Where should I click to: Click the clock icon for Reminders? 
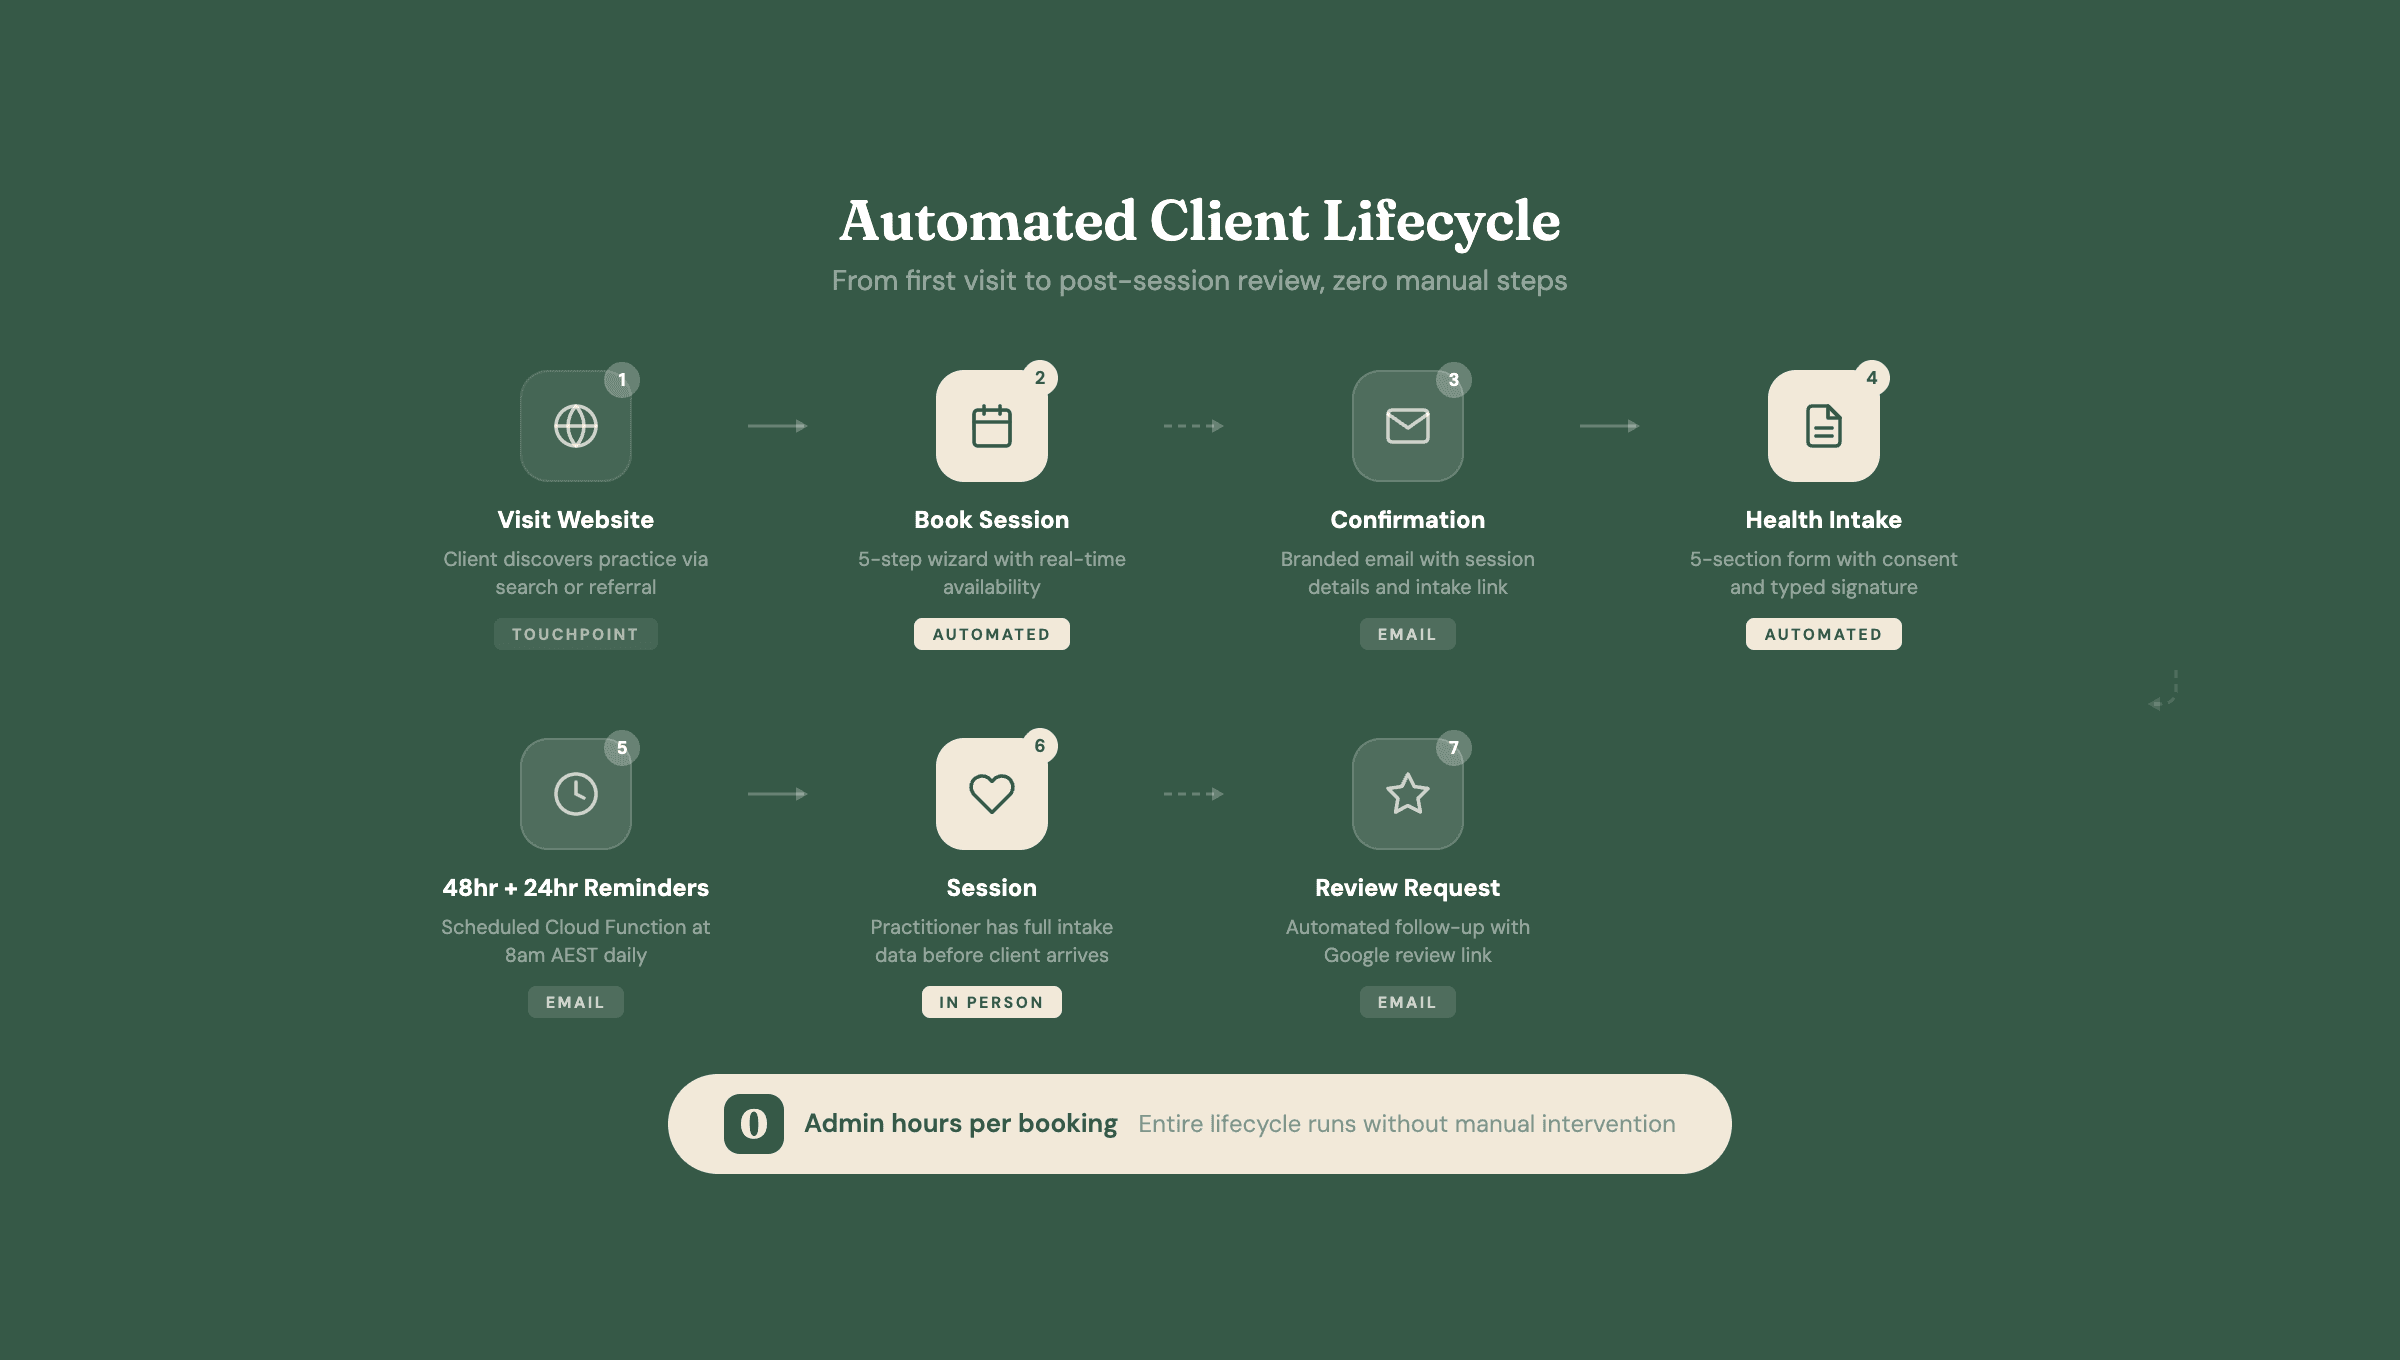pos(576,794)
